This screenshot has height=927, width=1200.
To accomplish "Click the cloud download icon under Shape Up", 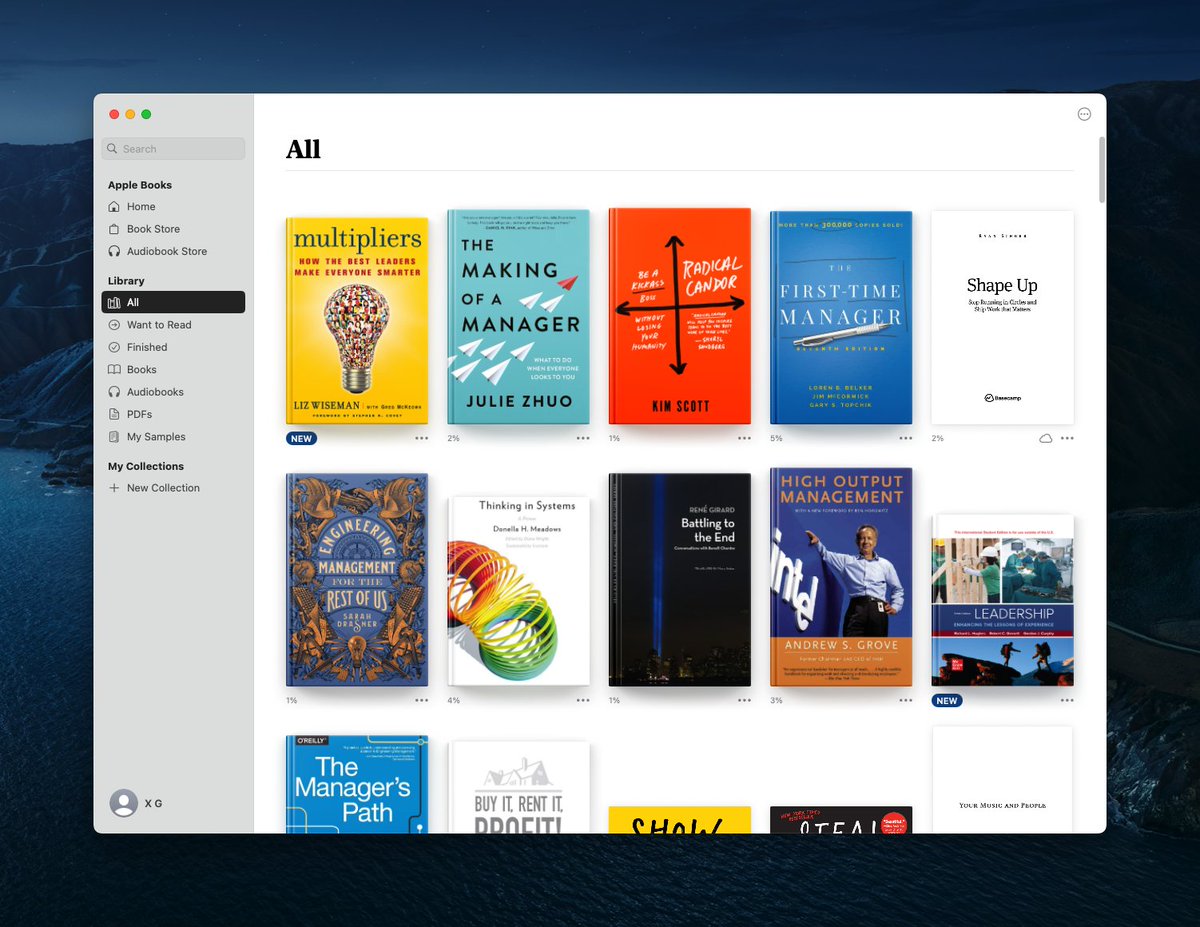I will tap(1045, 438).
